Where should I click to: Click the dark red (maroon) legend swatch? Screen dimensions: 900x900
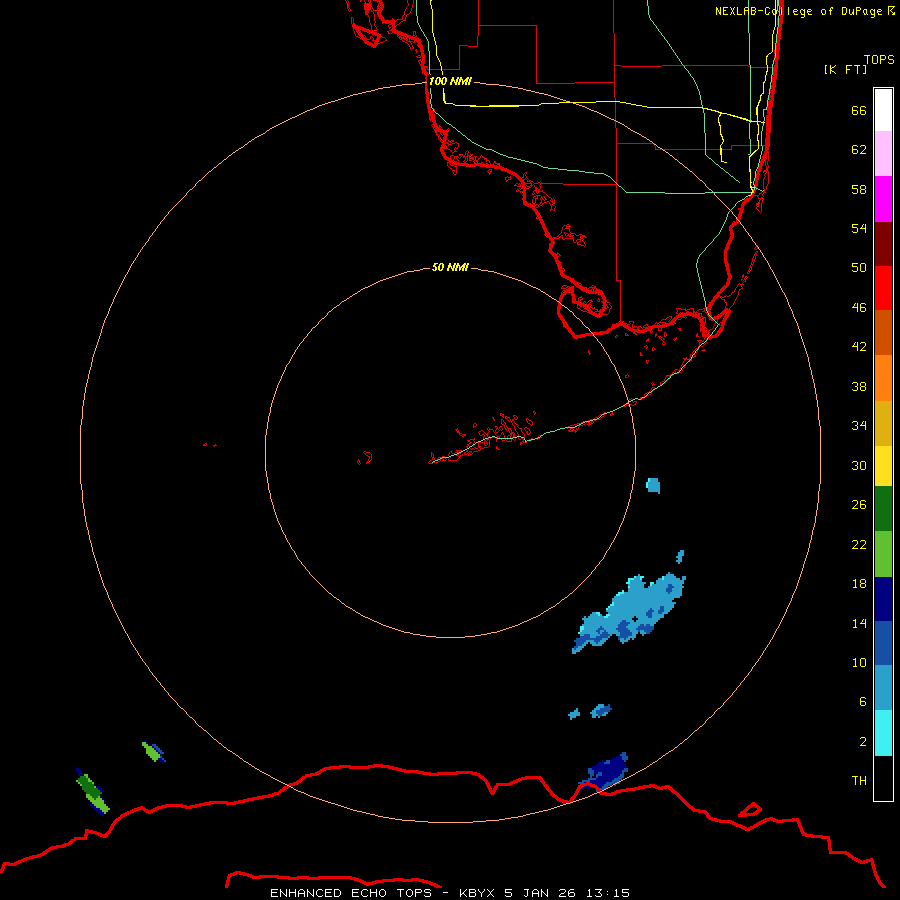click(883, 243)
